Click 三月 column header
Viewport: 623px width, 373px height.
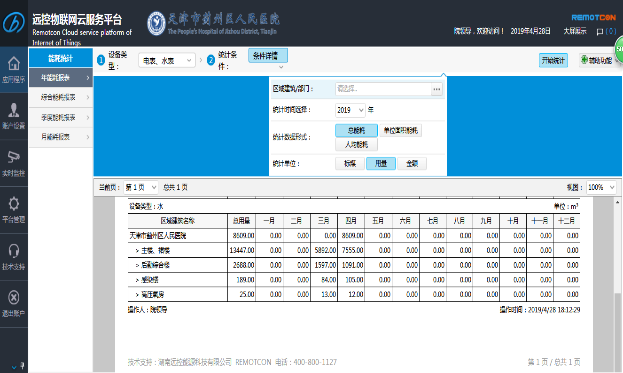(323, 221)
